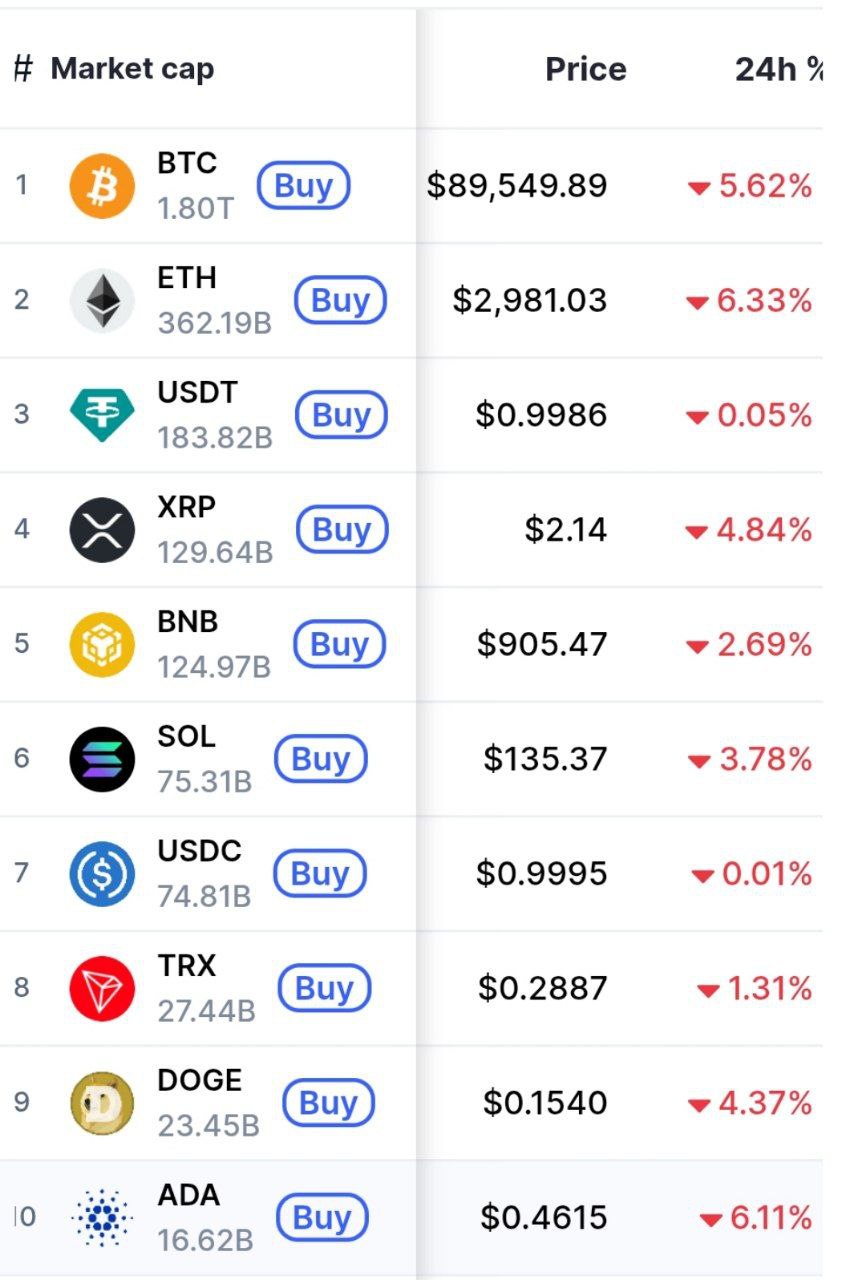This screenshot has height=1280, width=866.
Task: Sort by the Price column header
Action: point(585,69)
